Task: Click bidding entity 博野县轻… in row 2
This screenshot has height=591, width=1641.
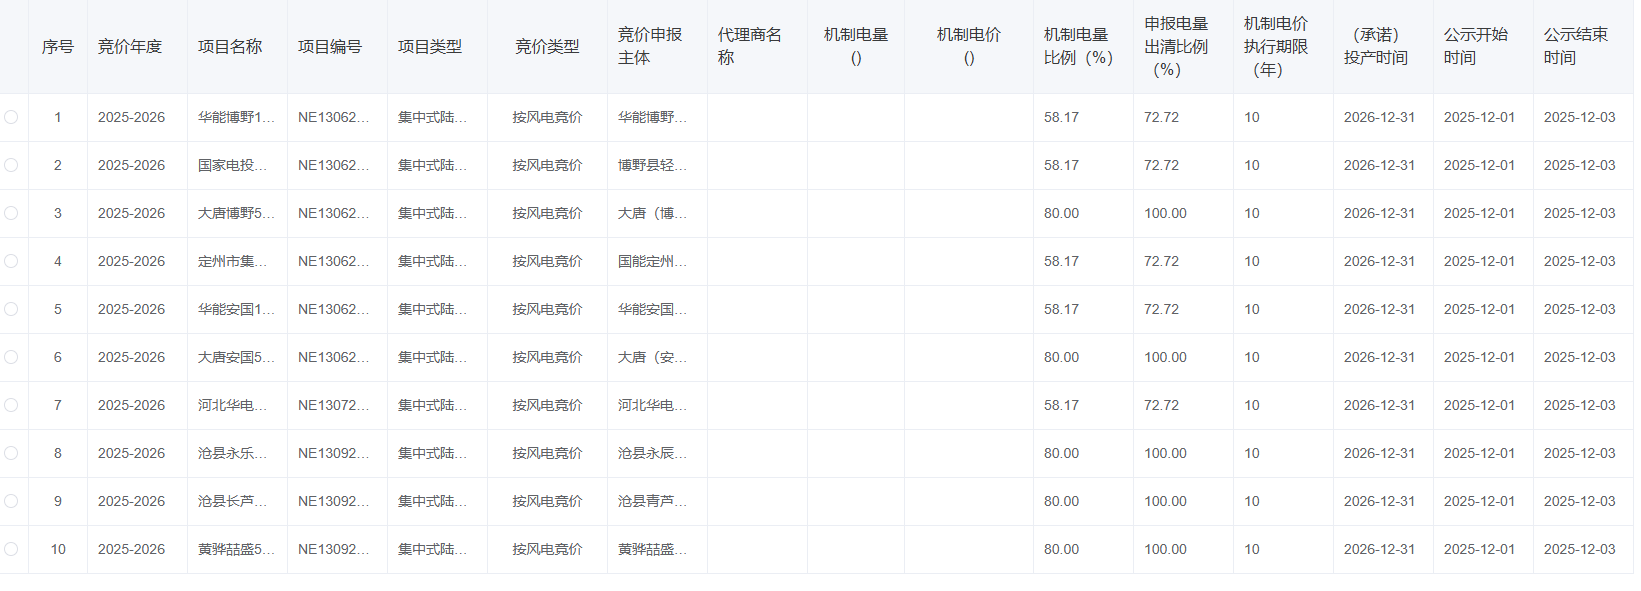Action: [652, 165]
